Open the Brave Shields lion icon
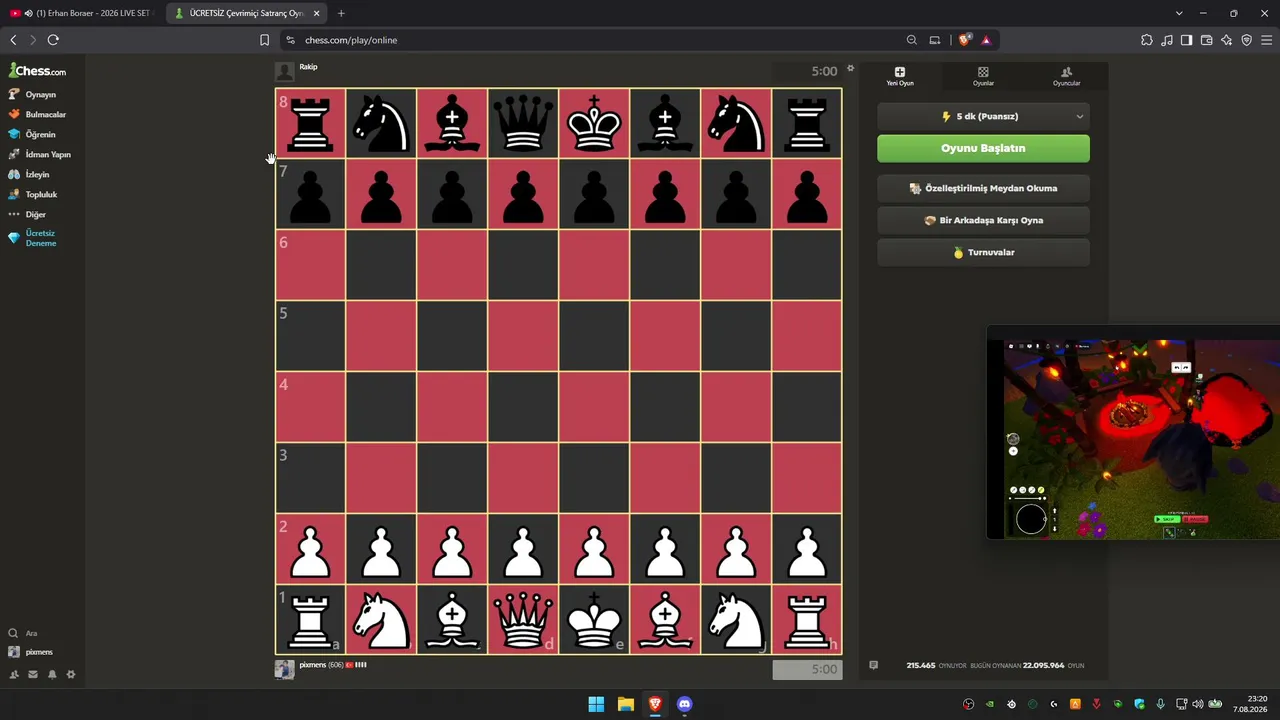The height and width of the screenshot is (720, 1280). (964, 40)
